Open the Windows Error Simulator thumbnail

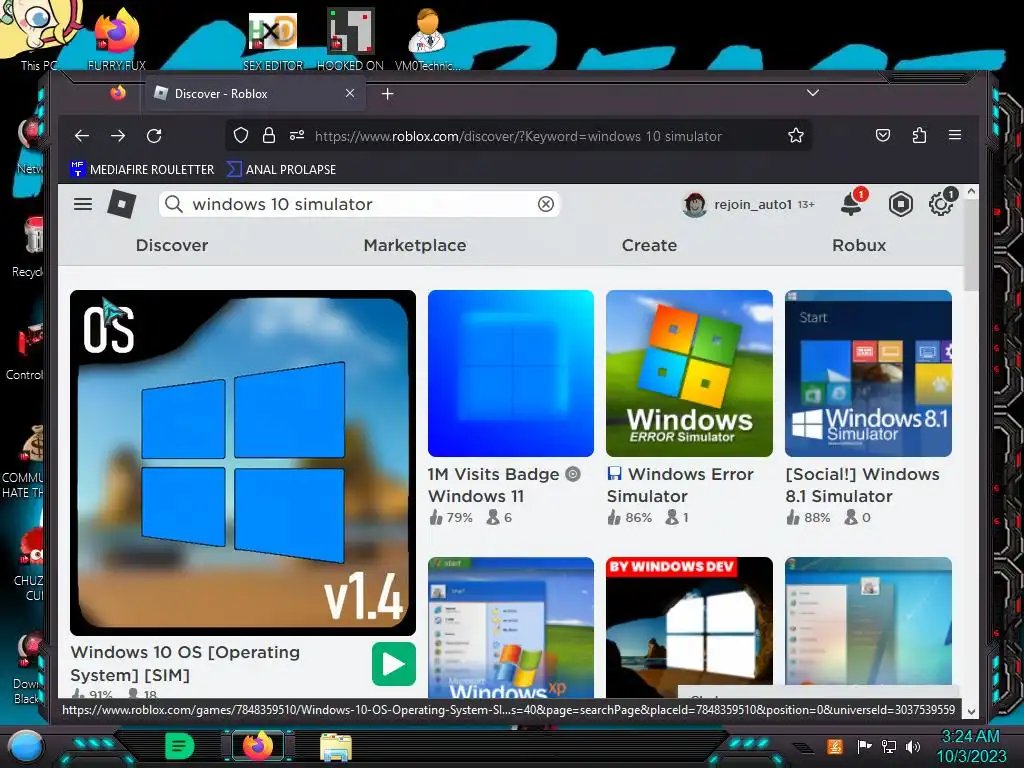(x=689, y=373)
